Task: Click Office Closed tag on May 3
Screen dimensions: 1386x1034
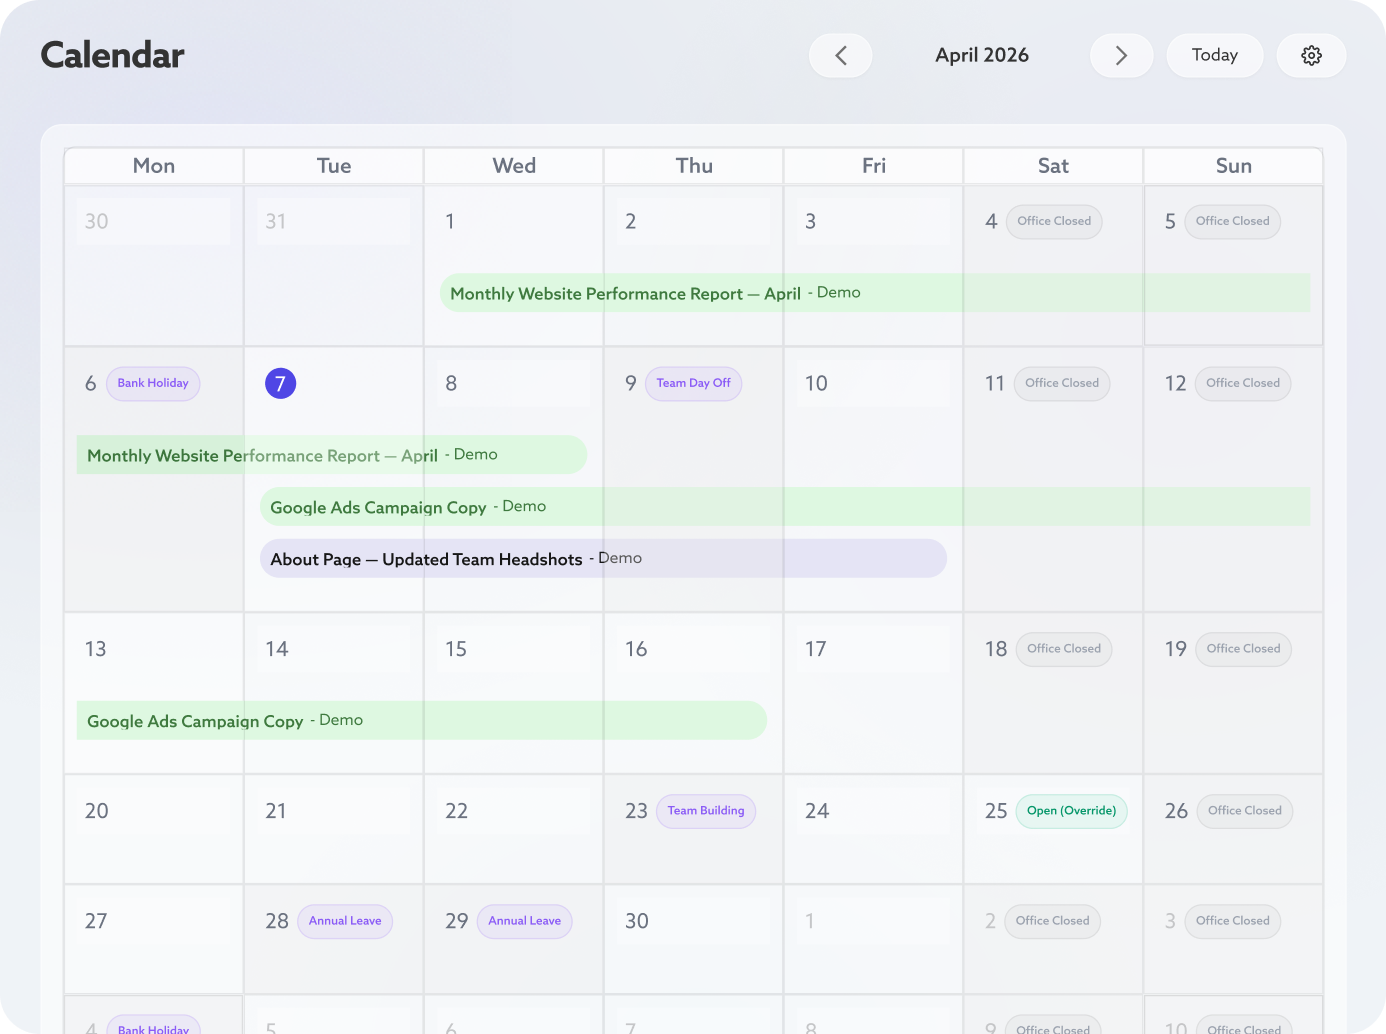Action: (1232, 921)
